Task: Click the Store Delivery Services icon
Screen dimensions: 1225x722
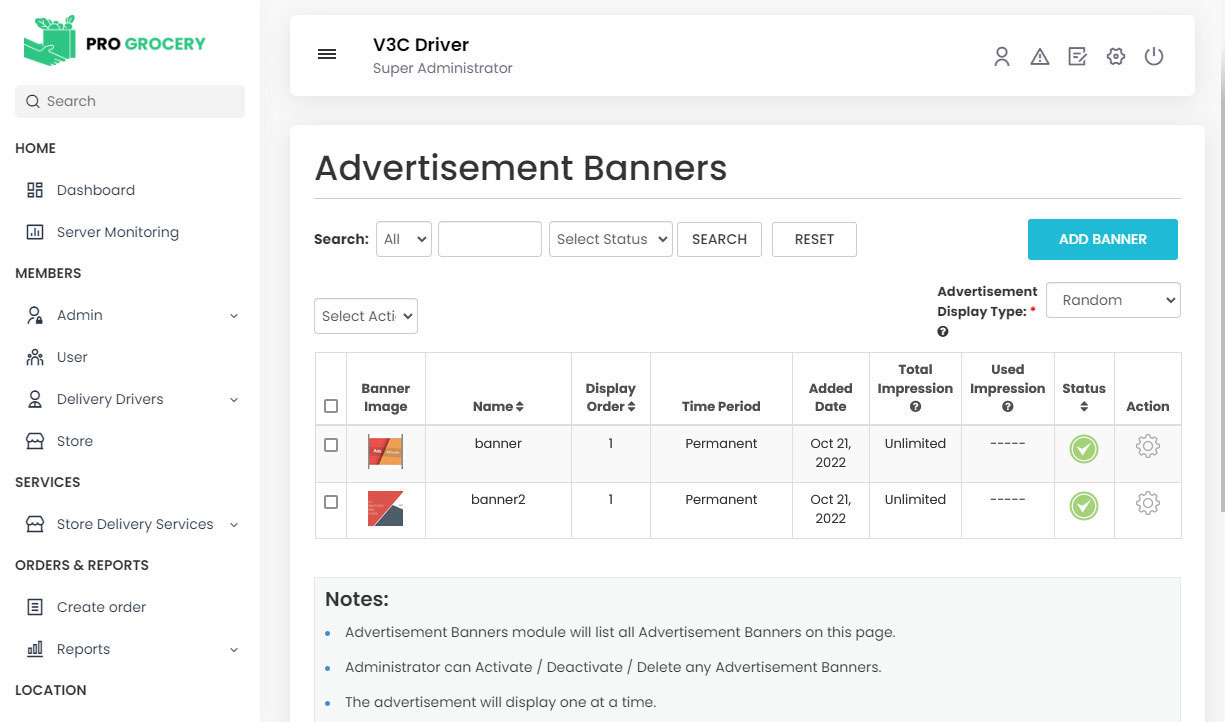Action: [x=35, y=524]
